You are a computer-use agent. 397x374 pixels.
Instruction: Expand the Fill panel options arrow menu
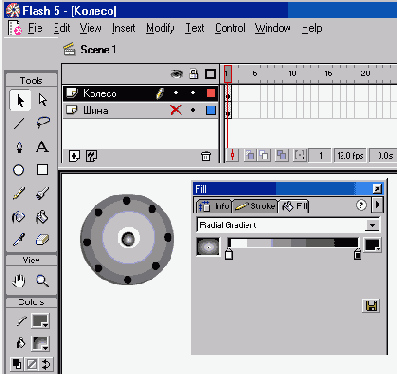tap(377, 204)
